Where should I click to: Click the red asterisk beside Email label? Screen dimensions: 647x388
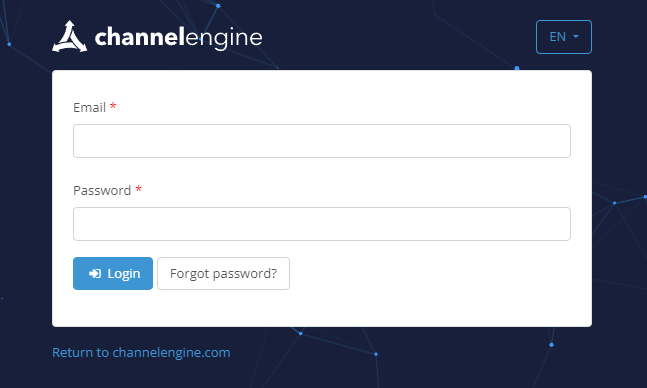click(x=113, y=106)
